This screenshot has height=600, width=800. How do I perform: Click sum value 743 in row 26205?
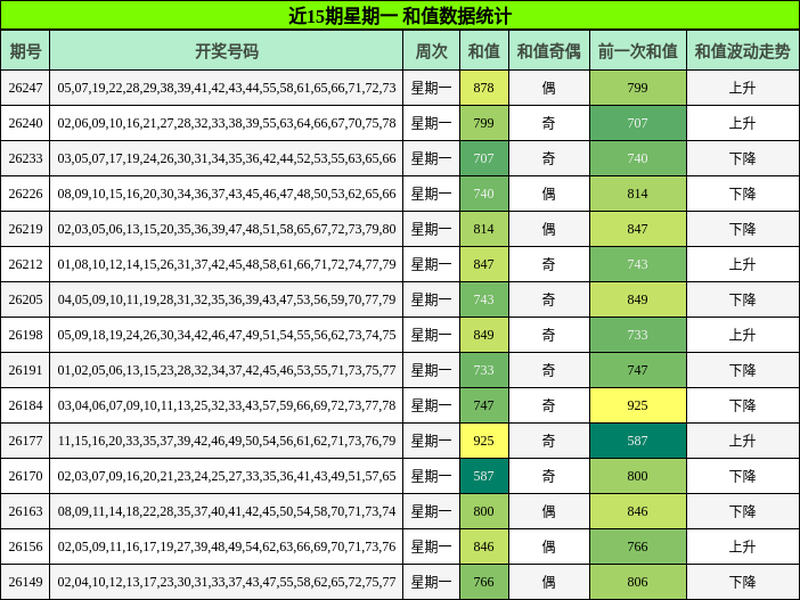(x=484, y=299)
